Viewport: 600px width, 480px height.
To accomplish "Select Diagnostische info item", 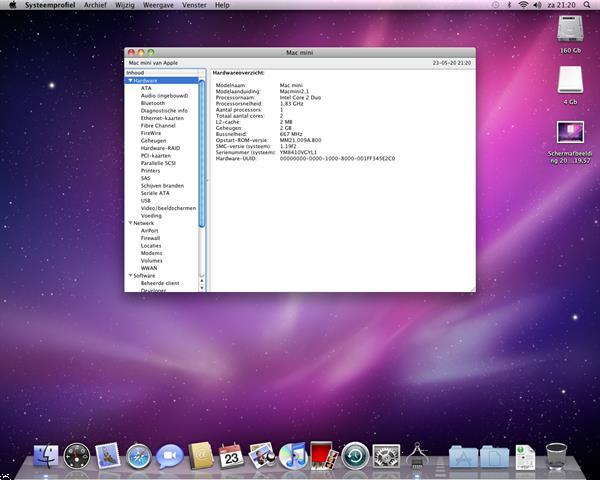I will [164, 111].
